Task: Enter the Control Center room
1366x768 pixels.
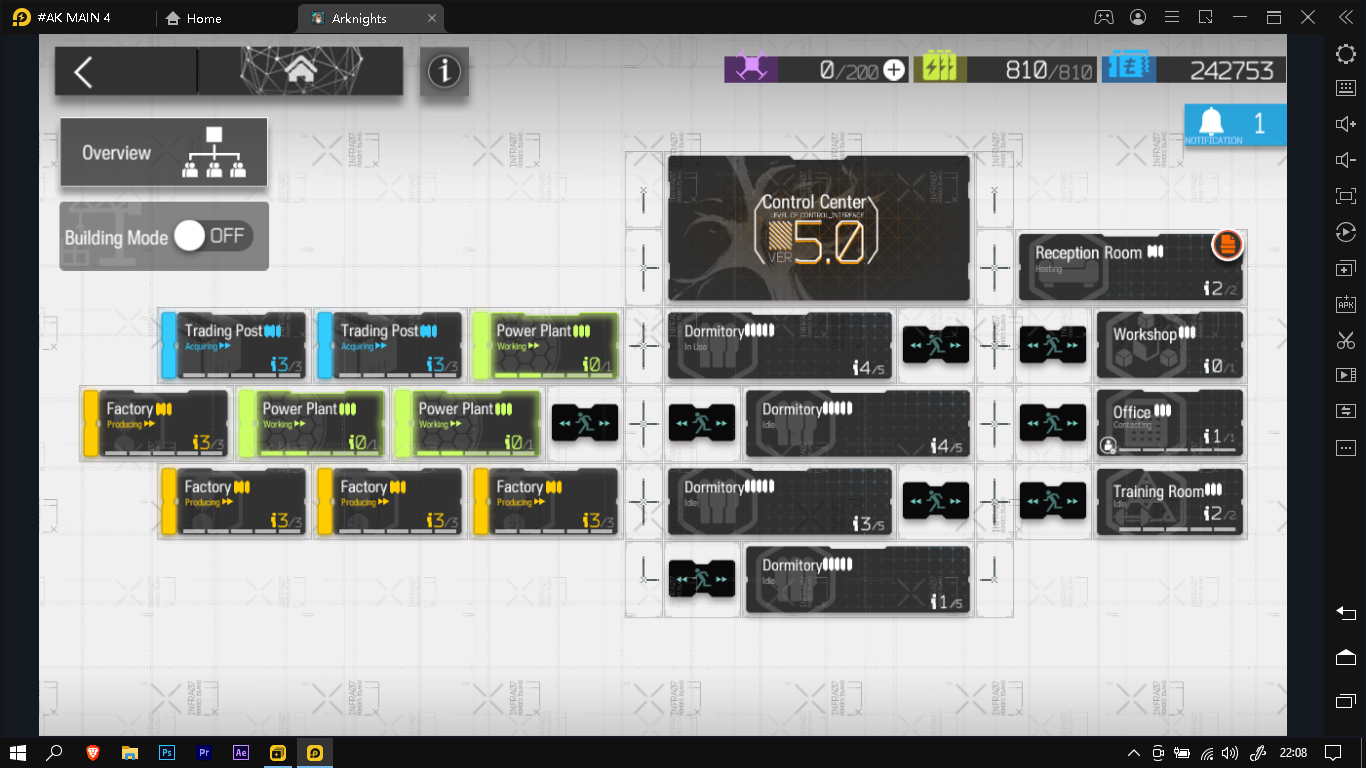Action: 819,228
